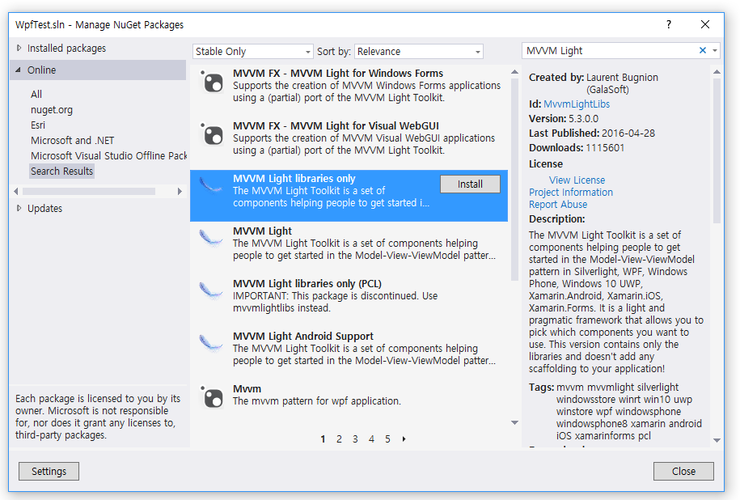
Task: Go to results page 5
Action: pyautogui.click(x=387, y=439)
